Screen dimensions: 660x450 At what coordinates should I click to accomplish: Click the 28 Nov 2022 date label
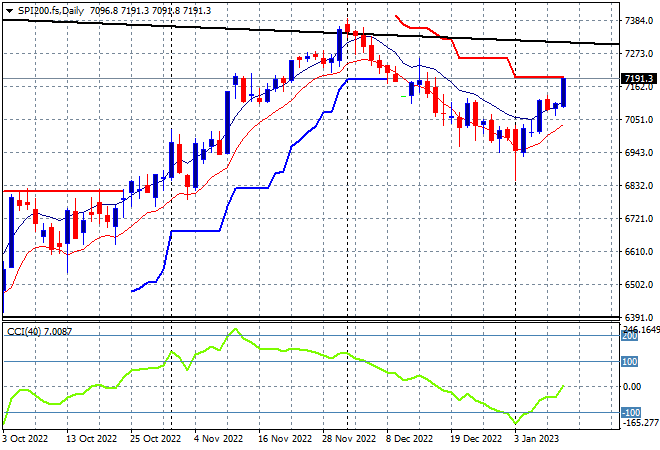click(x=349, y=439)
